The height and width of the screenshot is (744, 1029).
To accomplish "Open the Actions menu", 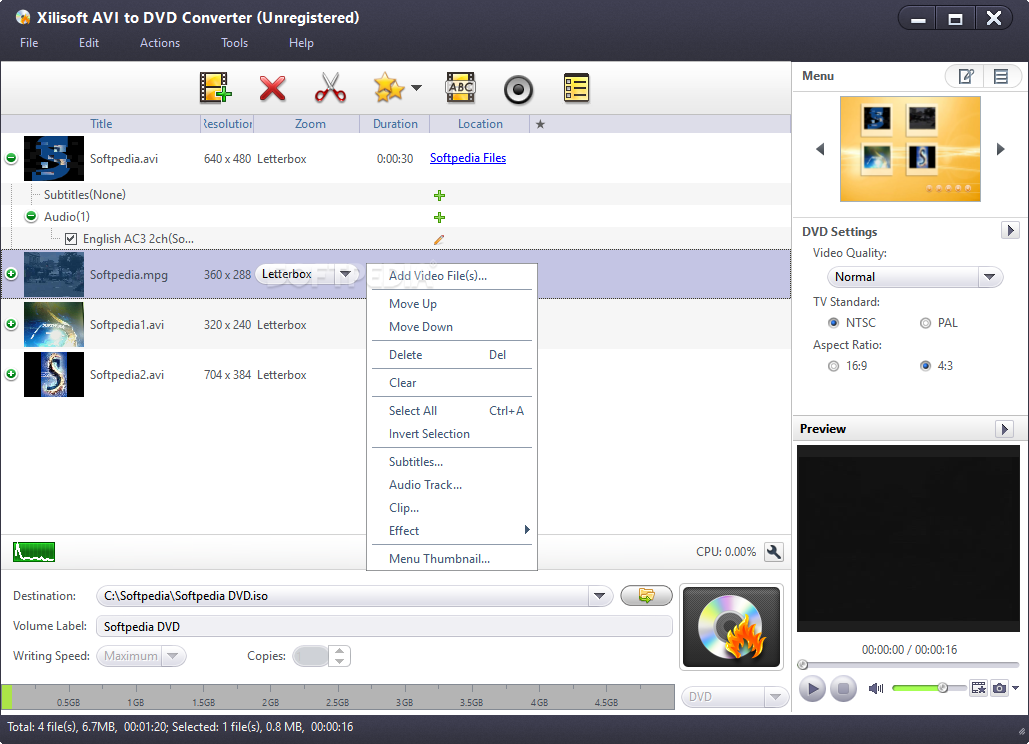I will pyautogui.click(x=159, y=43).
